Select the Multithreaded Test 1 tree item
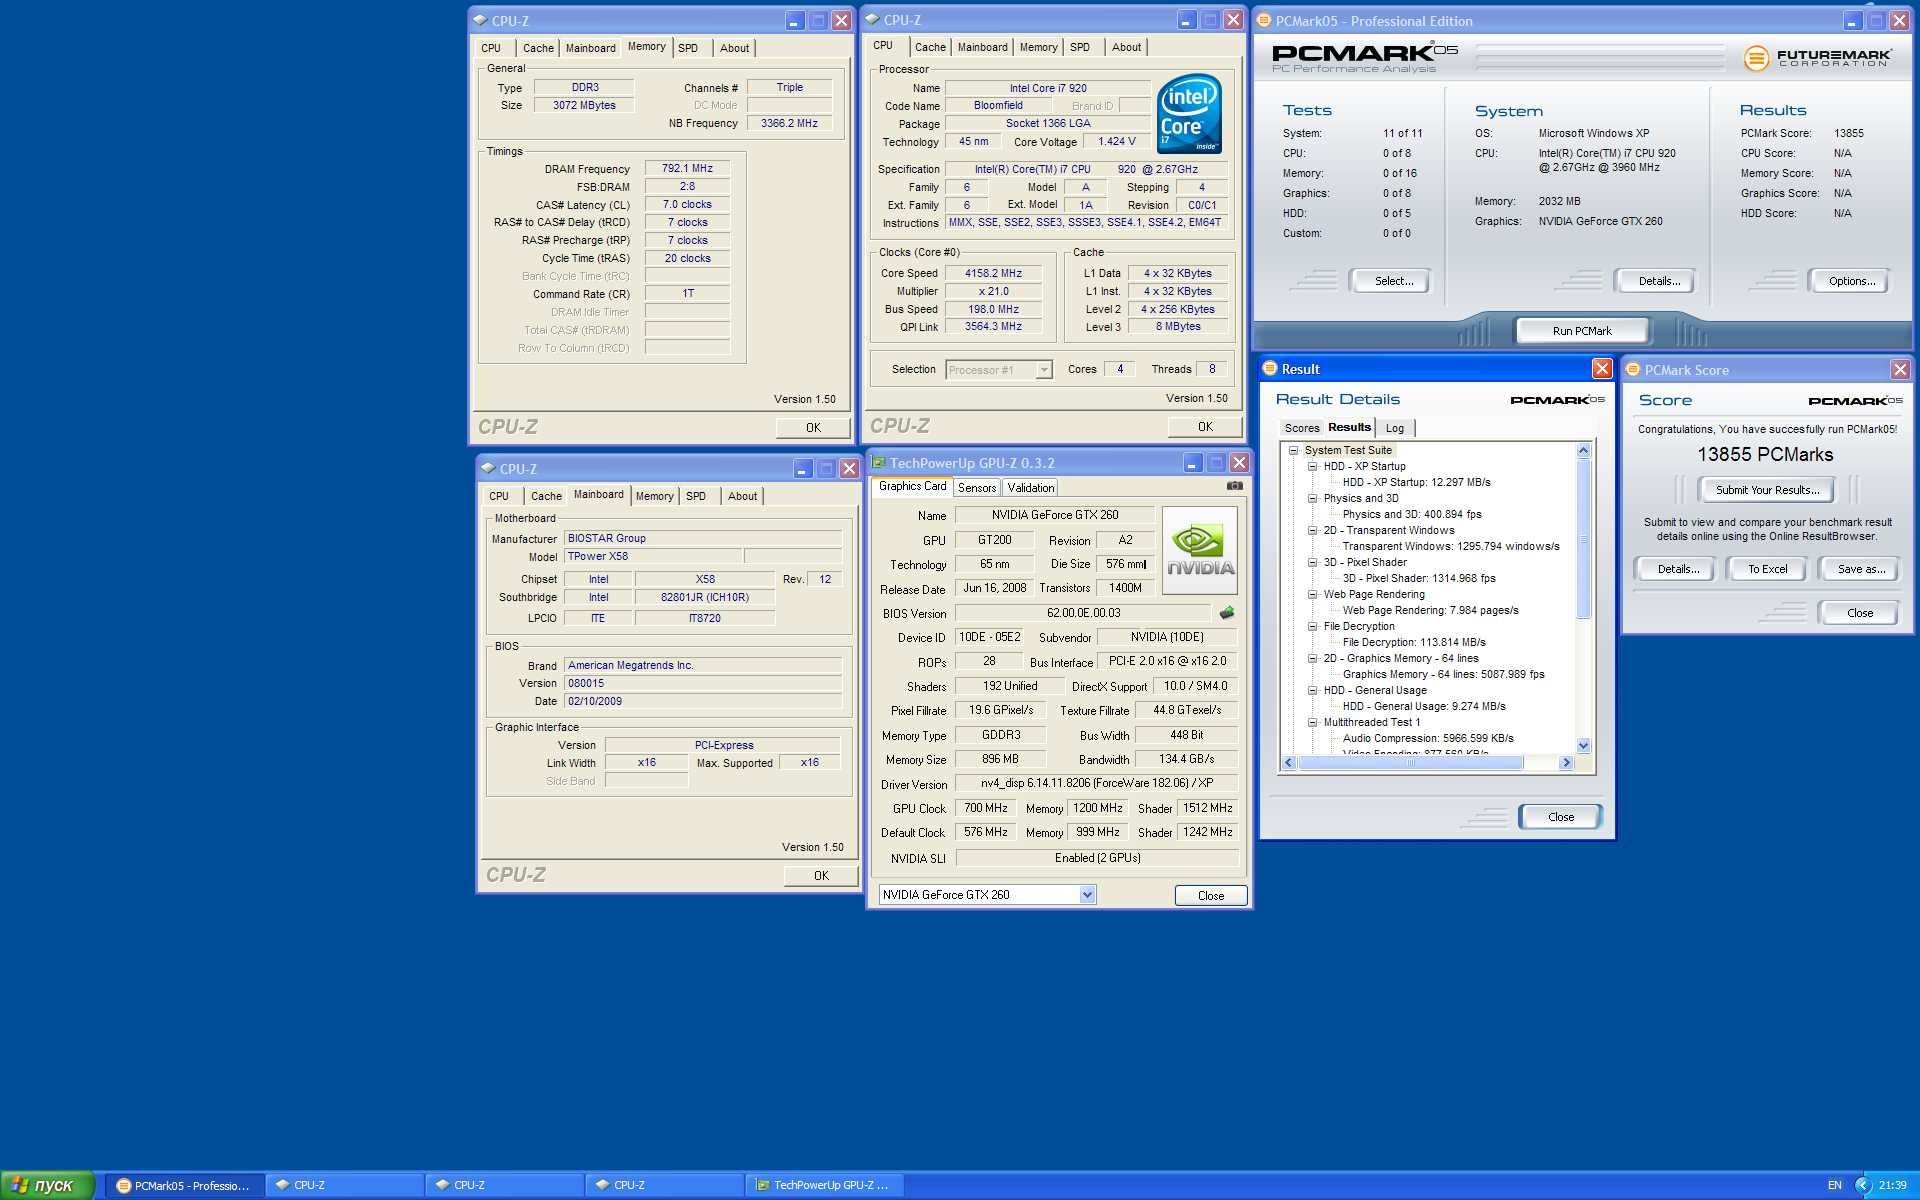 [x=1371, y=722]
